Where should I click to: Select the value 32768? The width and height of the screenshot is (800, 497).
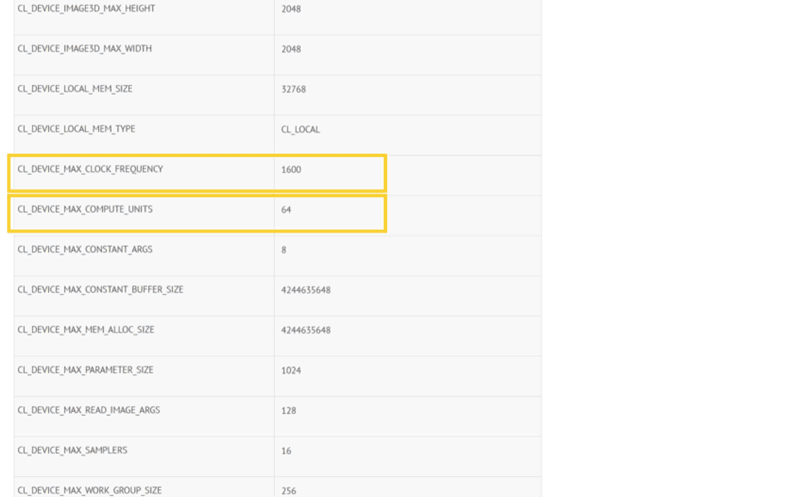(x=293, y=90)
